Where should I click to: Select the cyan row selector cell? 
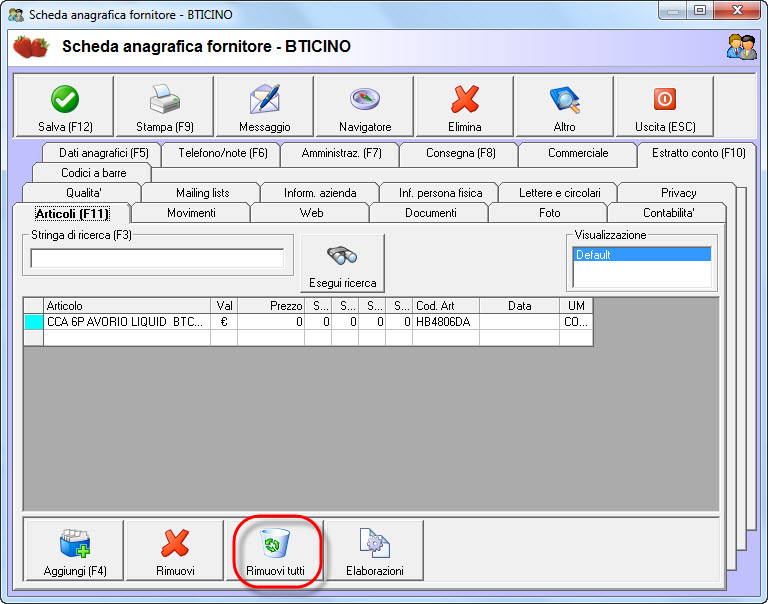tap(33, 322)
